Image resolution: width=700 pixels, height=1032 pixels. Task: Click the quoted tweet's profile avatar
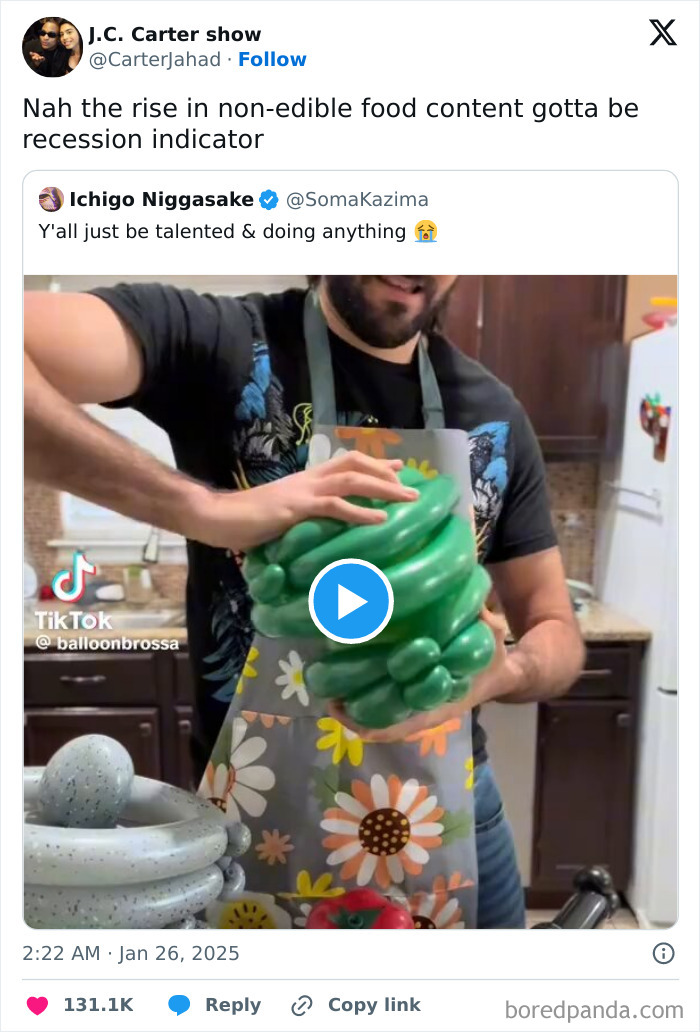(49, 199)
